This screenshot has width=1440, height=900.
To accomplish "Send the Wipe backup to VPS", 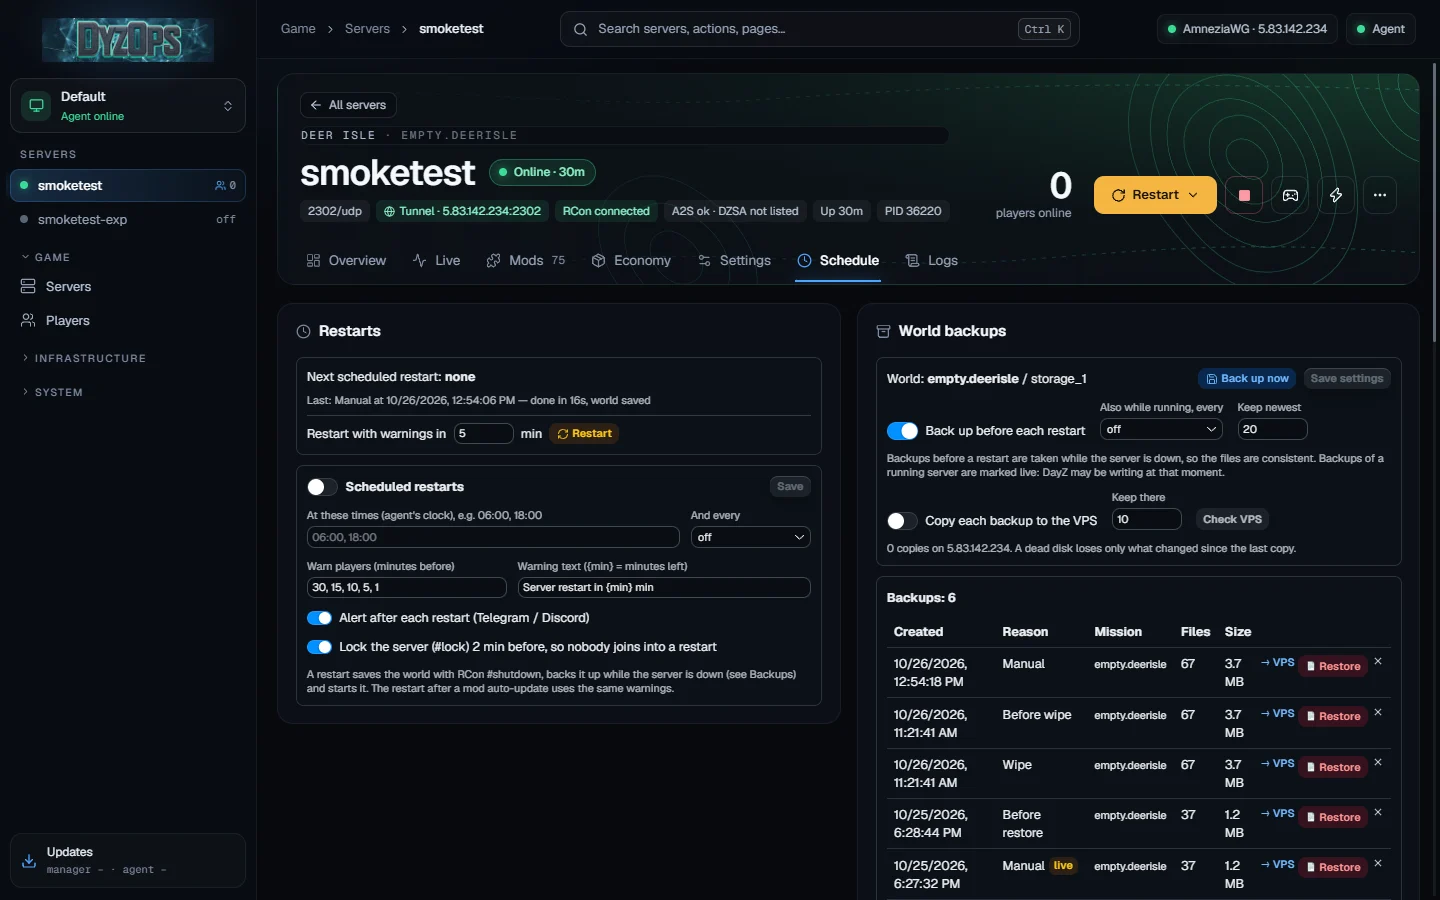I will (x=1278, y=764).
